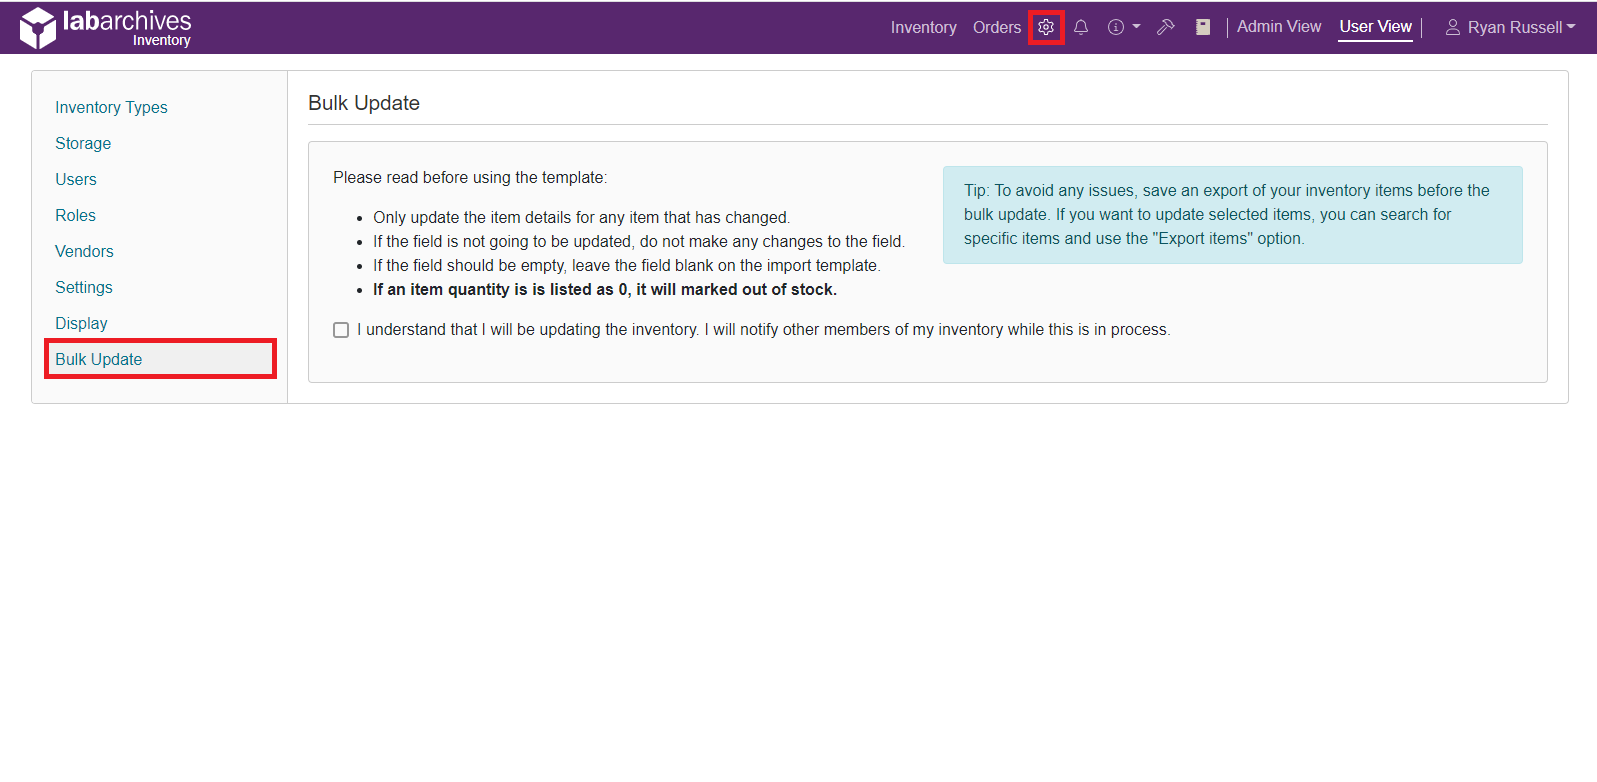The width and height of the screenshot is (1597, 782).
Task: Open the Inventory menu item
Action: (x=923, y=27)
